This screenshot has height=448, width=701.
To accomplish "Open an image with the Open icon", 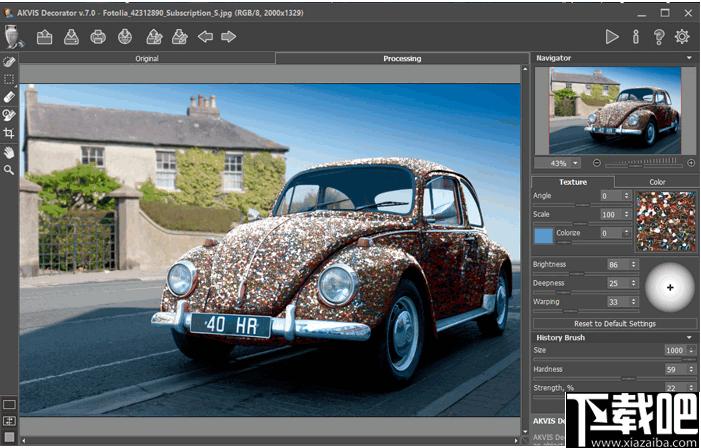I will [44, 37].
